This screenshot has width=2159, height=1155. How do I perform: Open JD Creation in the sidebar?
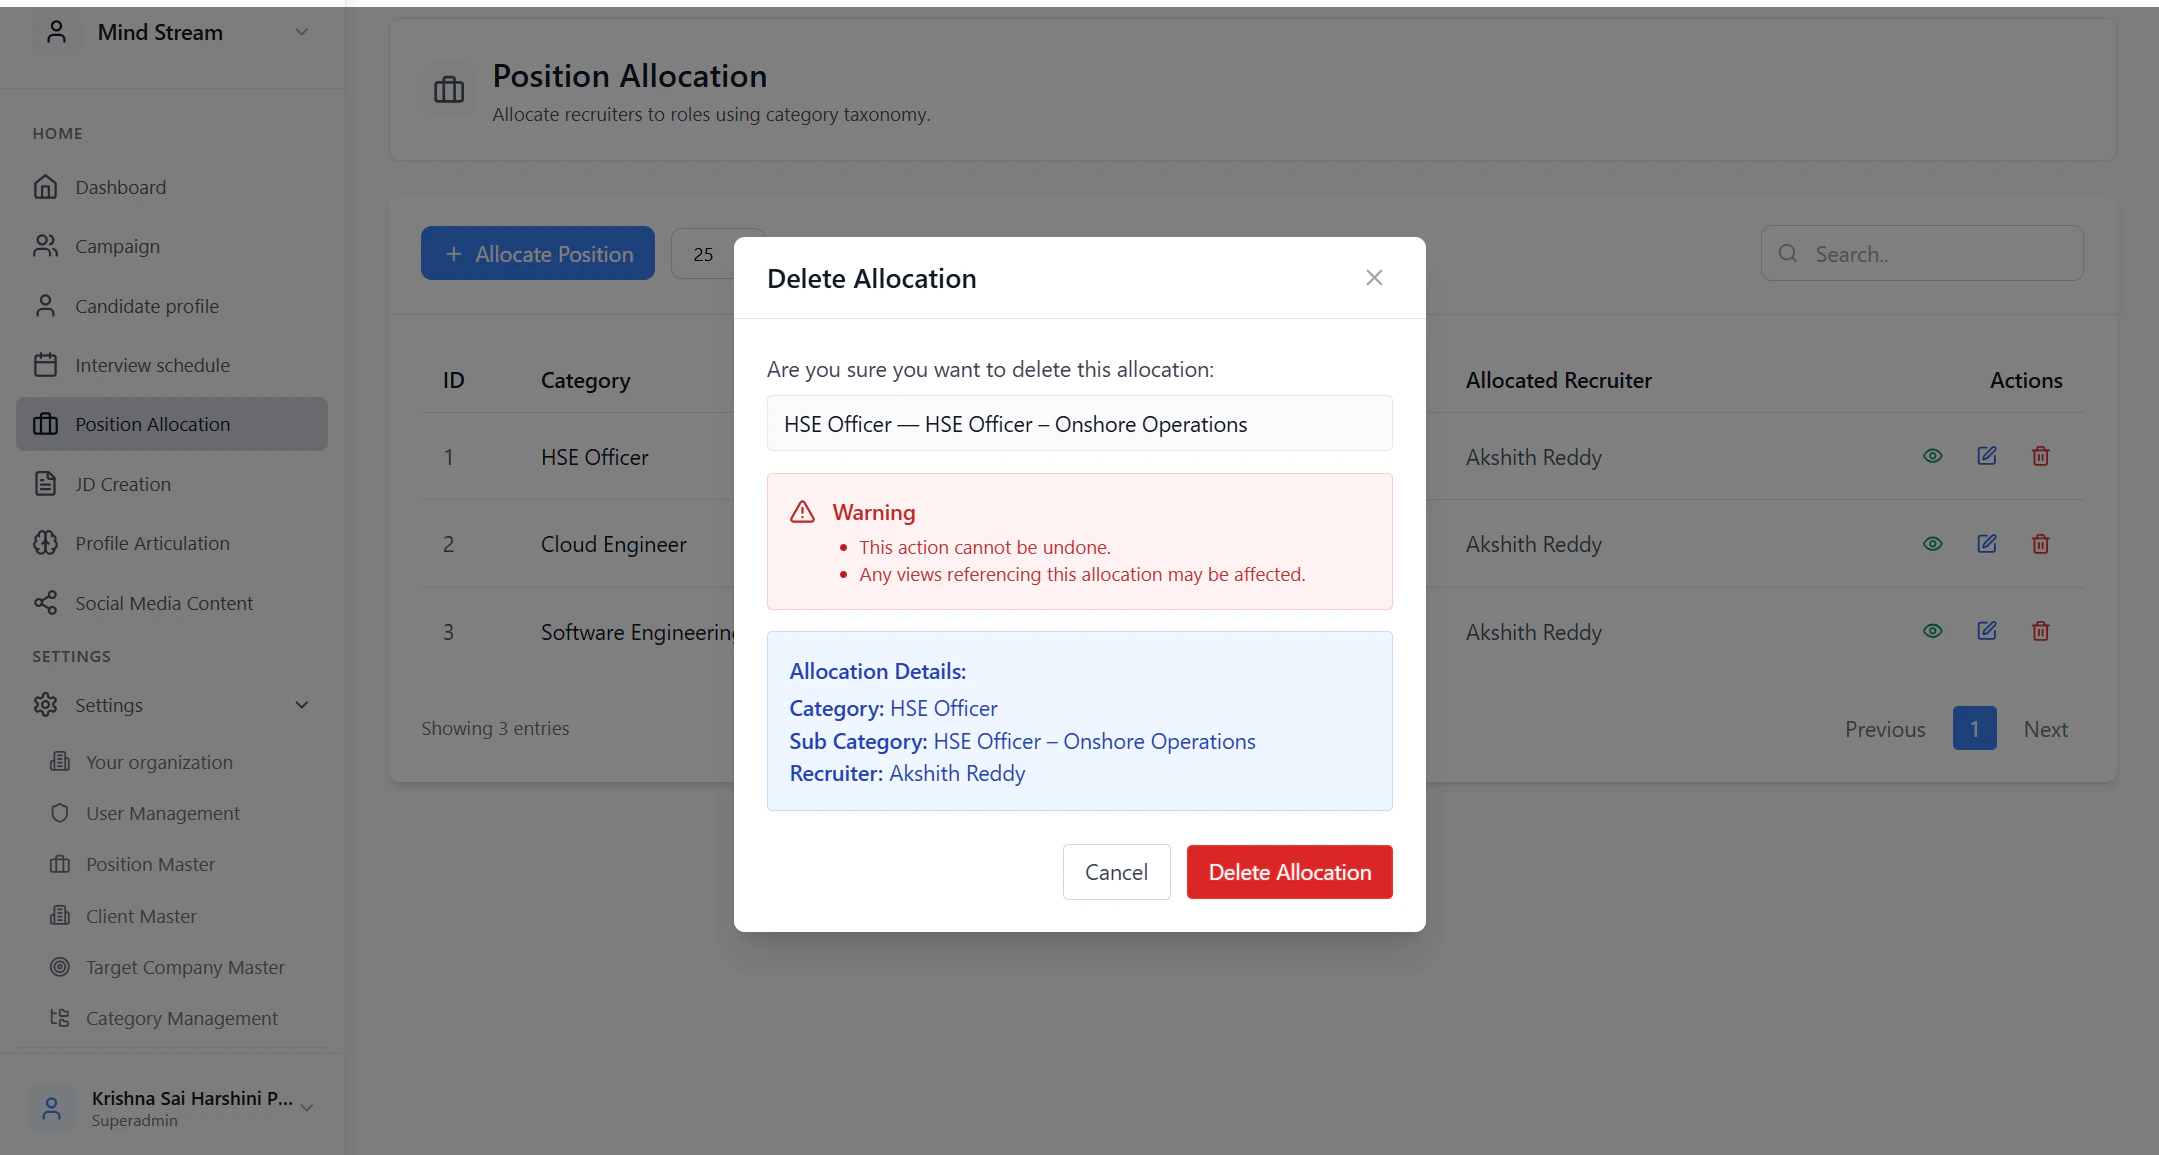coord(122,484)
